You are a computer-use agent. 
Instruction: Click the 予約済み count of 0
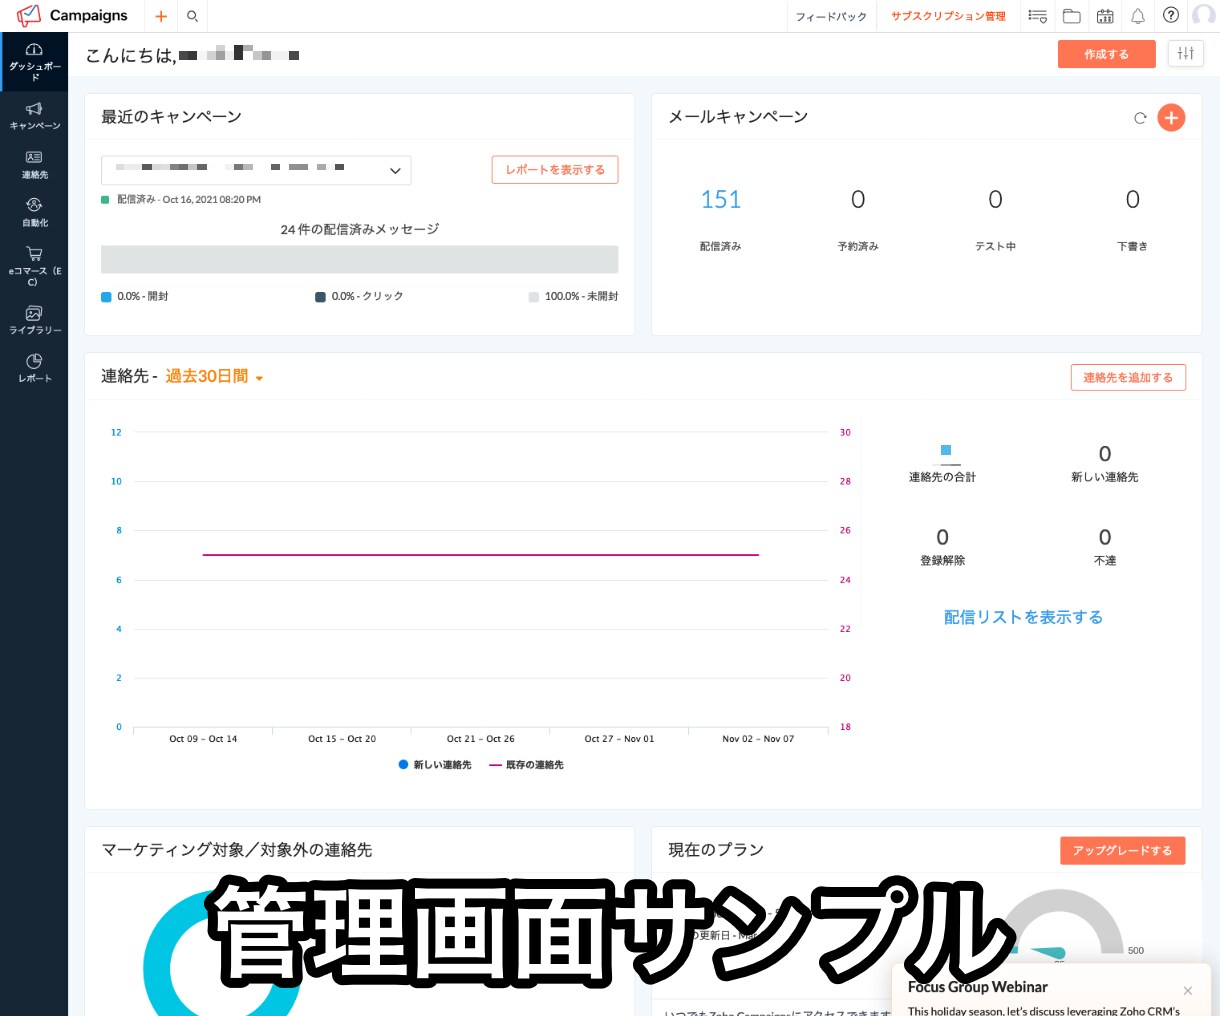858,200
